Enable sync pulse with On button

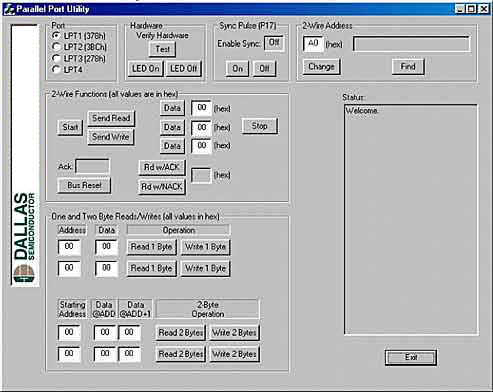[x=237, y=69]
